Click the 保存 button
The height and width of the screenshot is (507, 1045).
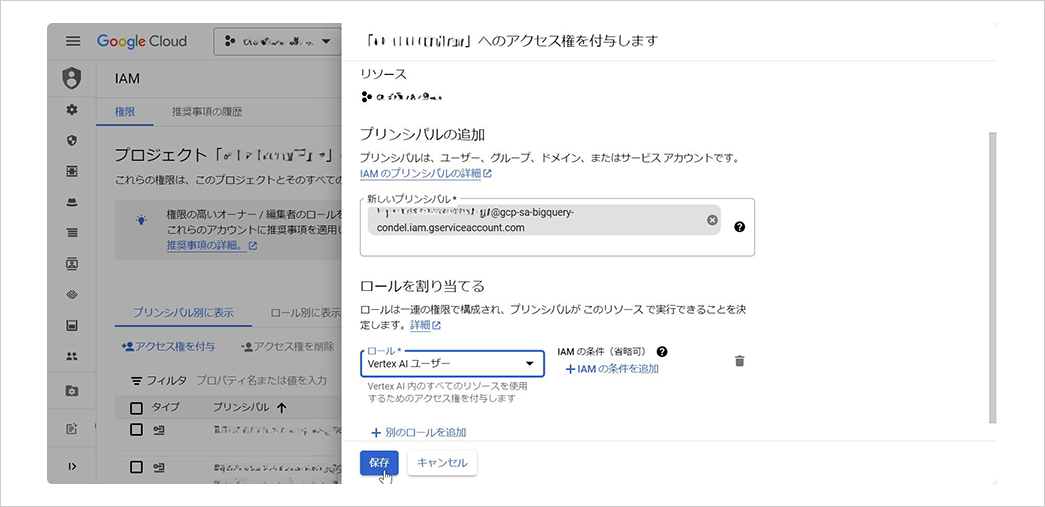point(379,463)
